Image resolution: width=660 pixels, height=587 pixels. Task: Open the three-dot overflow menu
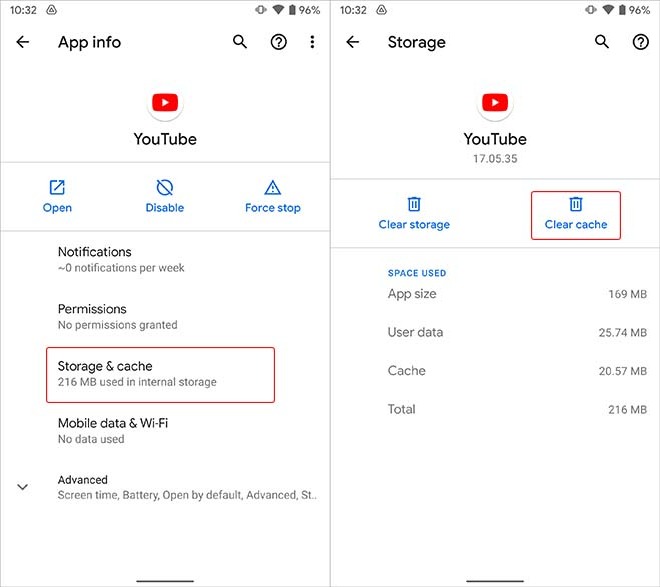coord(312,42)
